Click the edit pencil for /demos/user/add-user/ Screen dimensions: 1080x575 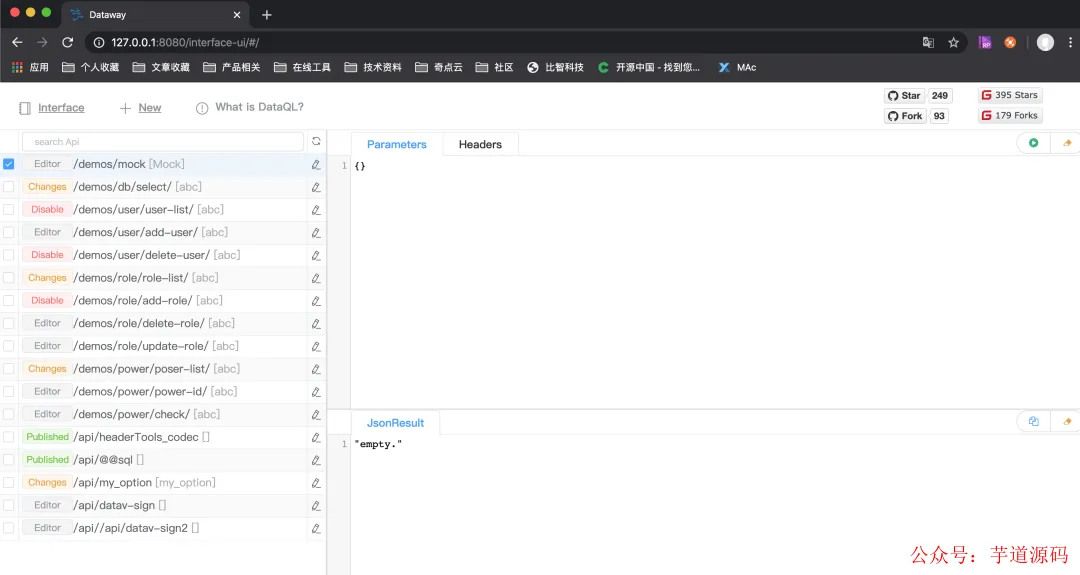click(315, 233)
